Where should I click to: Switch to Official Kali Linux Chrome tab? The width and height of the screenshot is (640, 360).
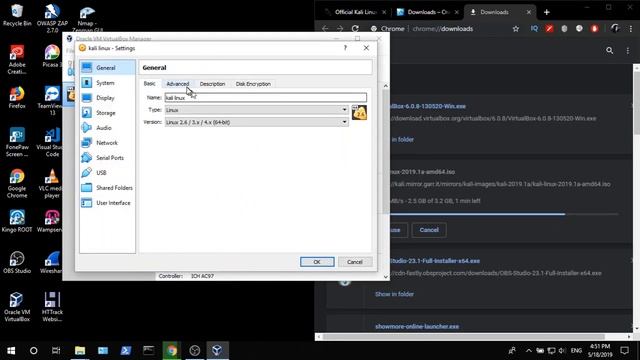pyautogui.click(x=354, y=12)
